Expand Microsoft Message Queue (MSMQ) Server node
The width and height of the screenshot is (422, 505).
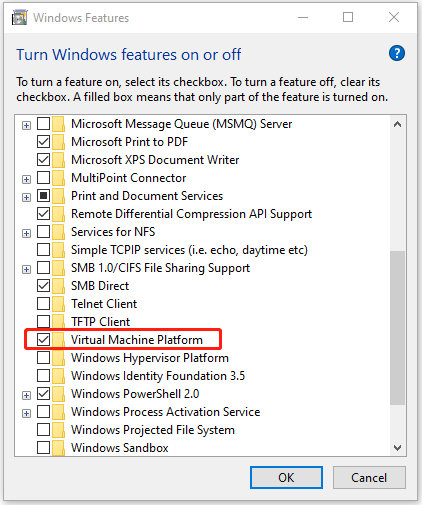click(x=26, y=126)
